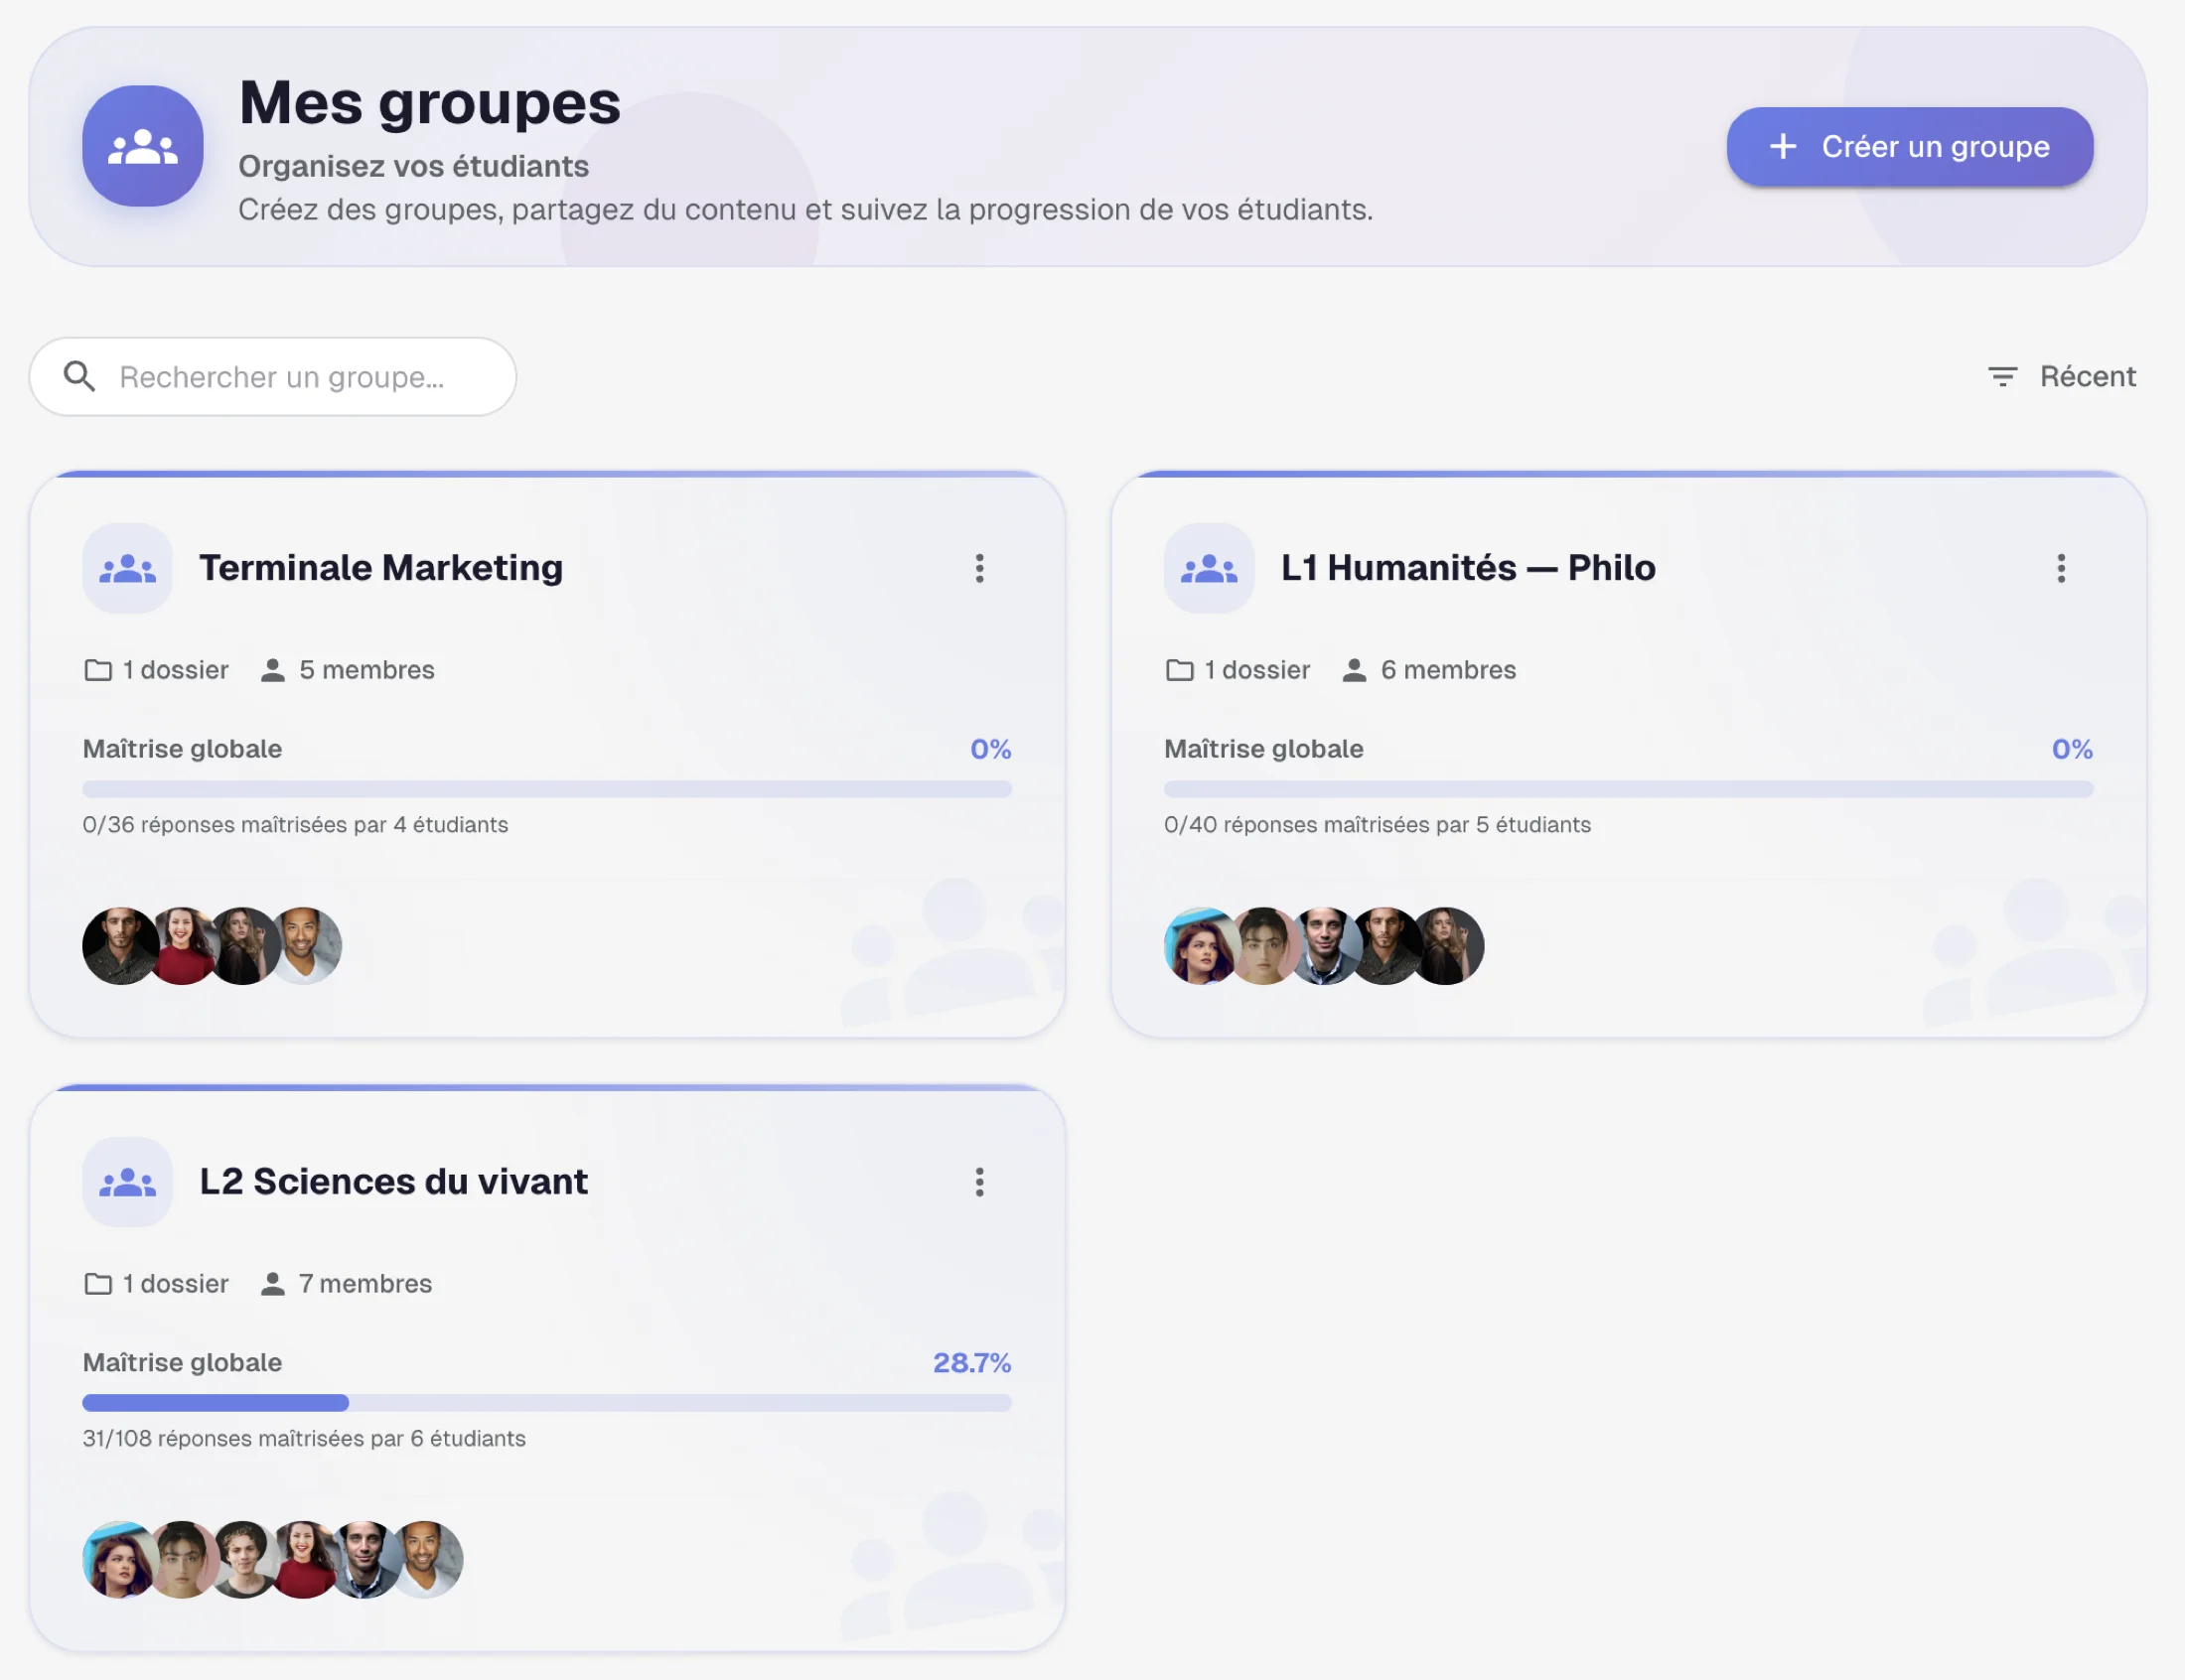2185x1680 pixels.
Task: Click the folder icon on Terminale Marketing card
Action: pyautogui.click(x=97, y=670)
